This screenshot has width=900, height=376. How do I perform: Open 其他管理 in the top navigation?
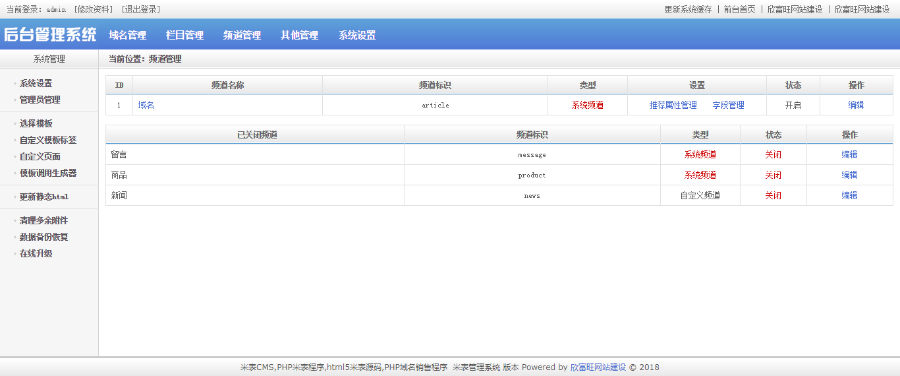pos(299,35)
